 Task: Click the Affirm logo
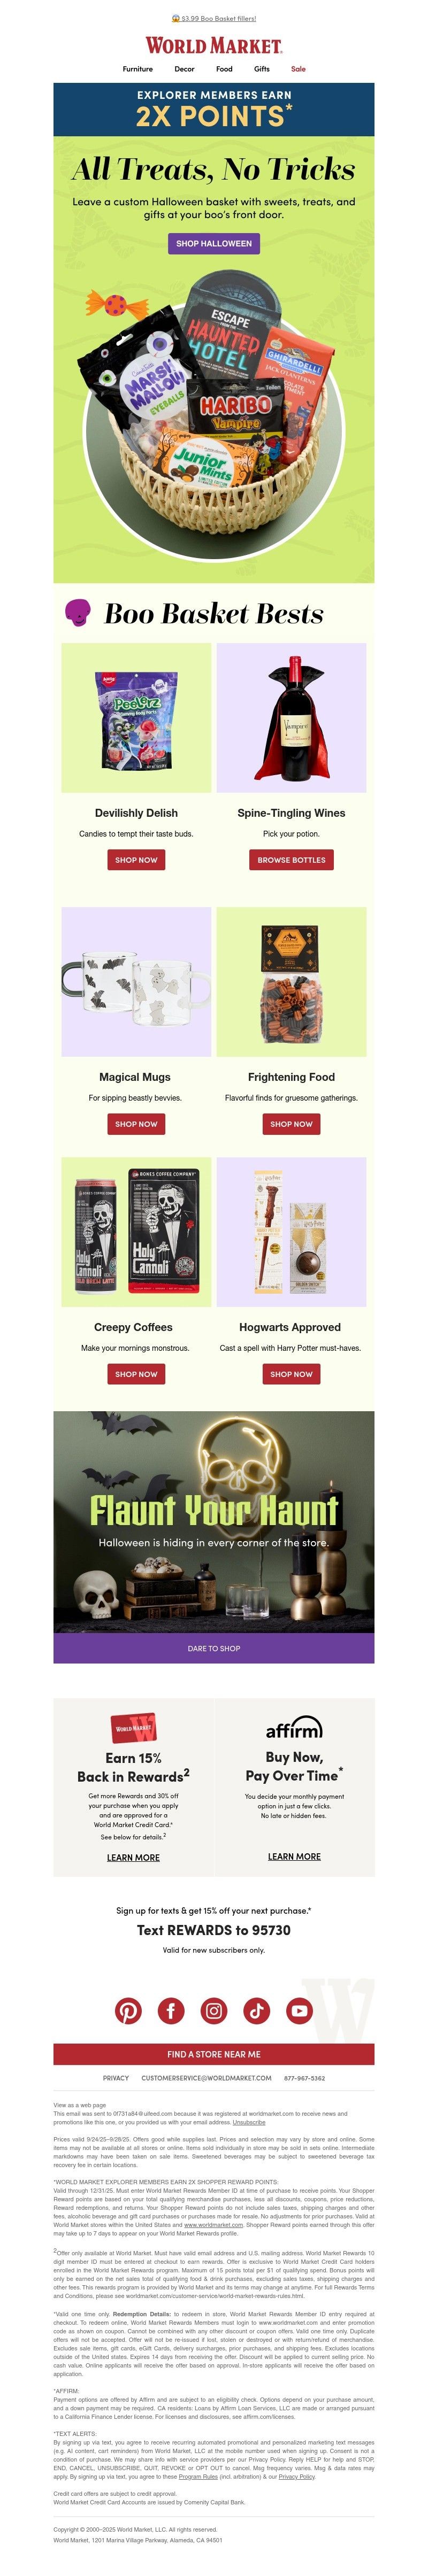(294, 1727)
